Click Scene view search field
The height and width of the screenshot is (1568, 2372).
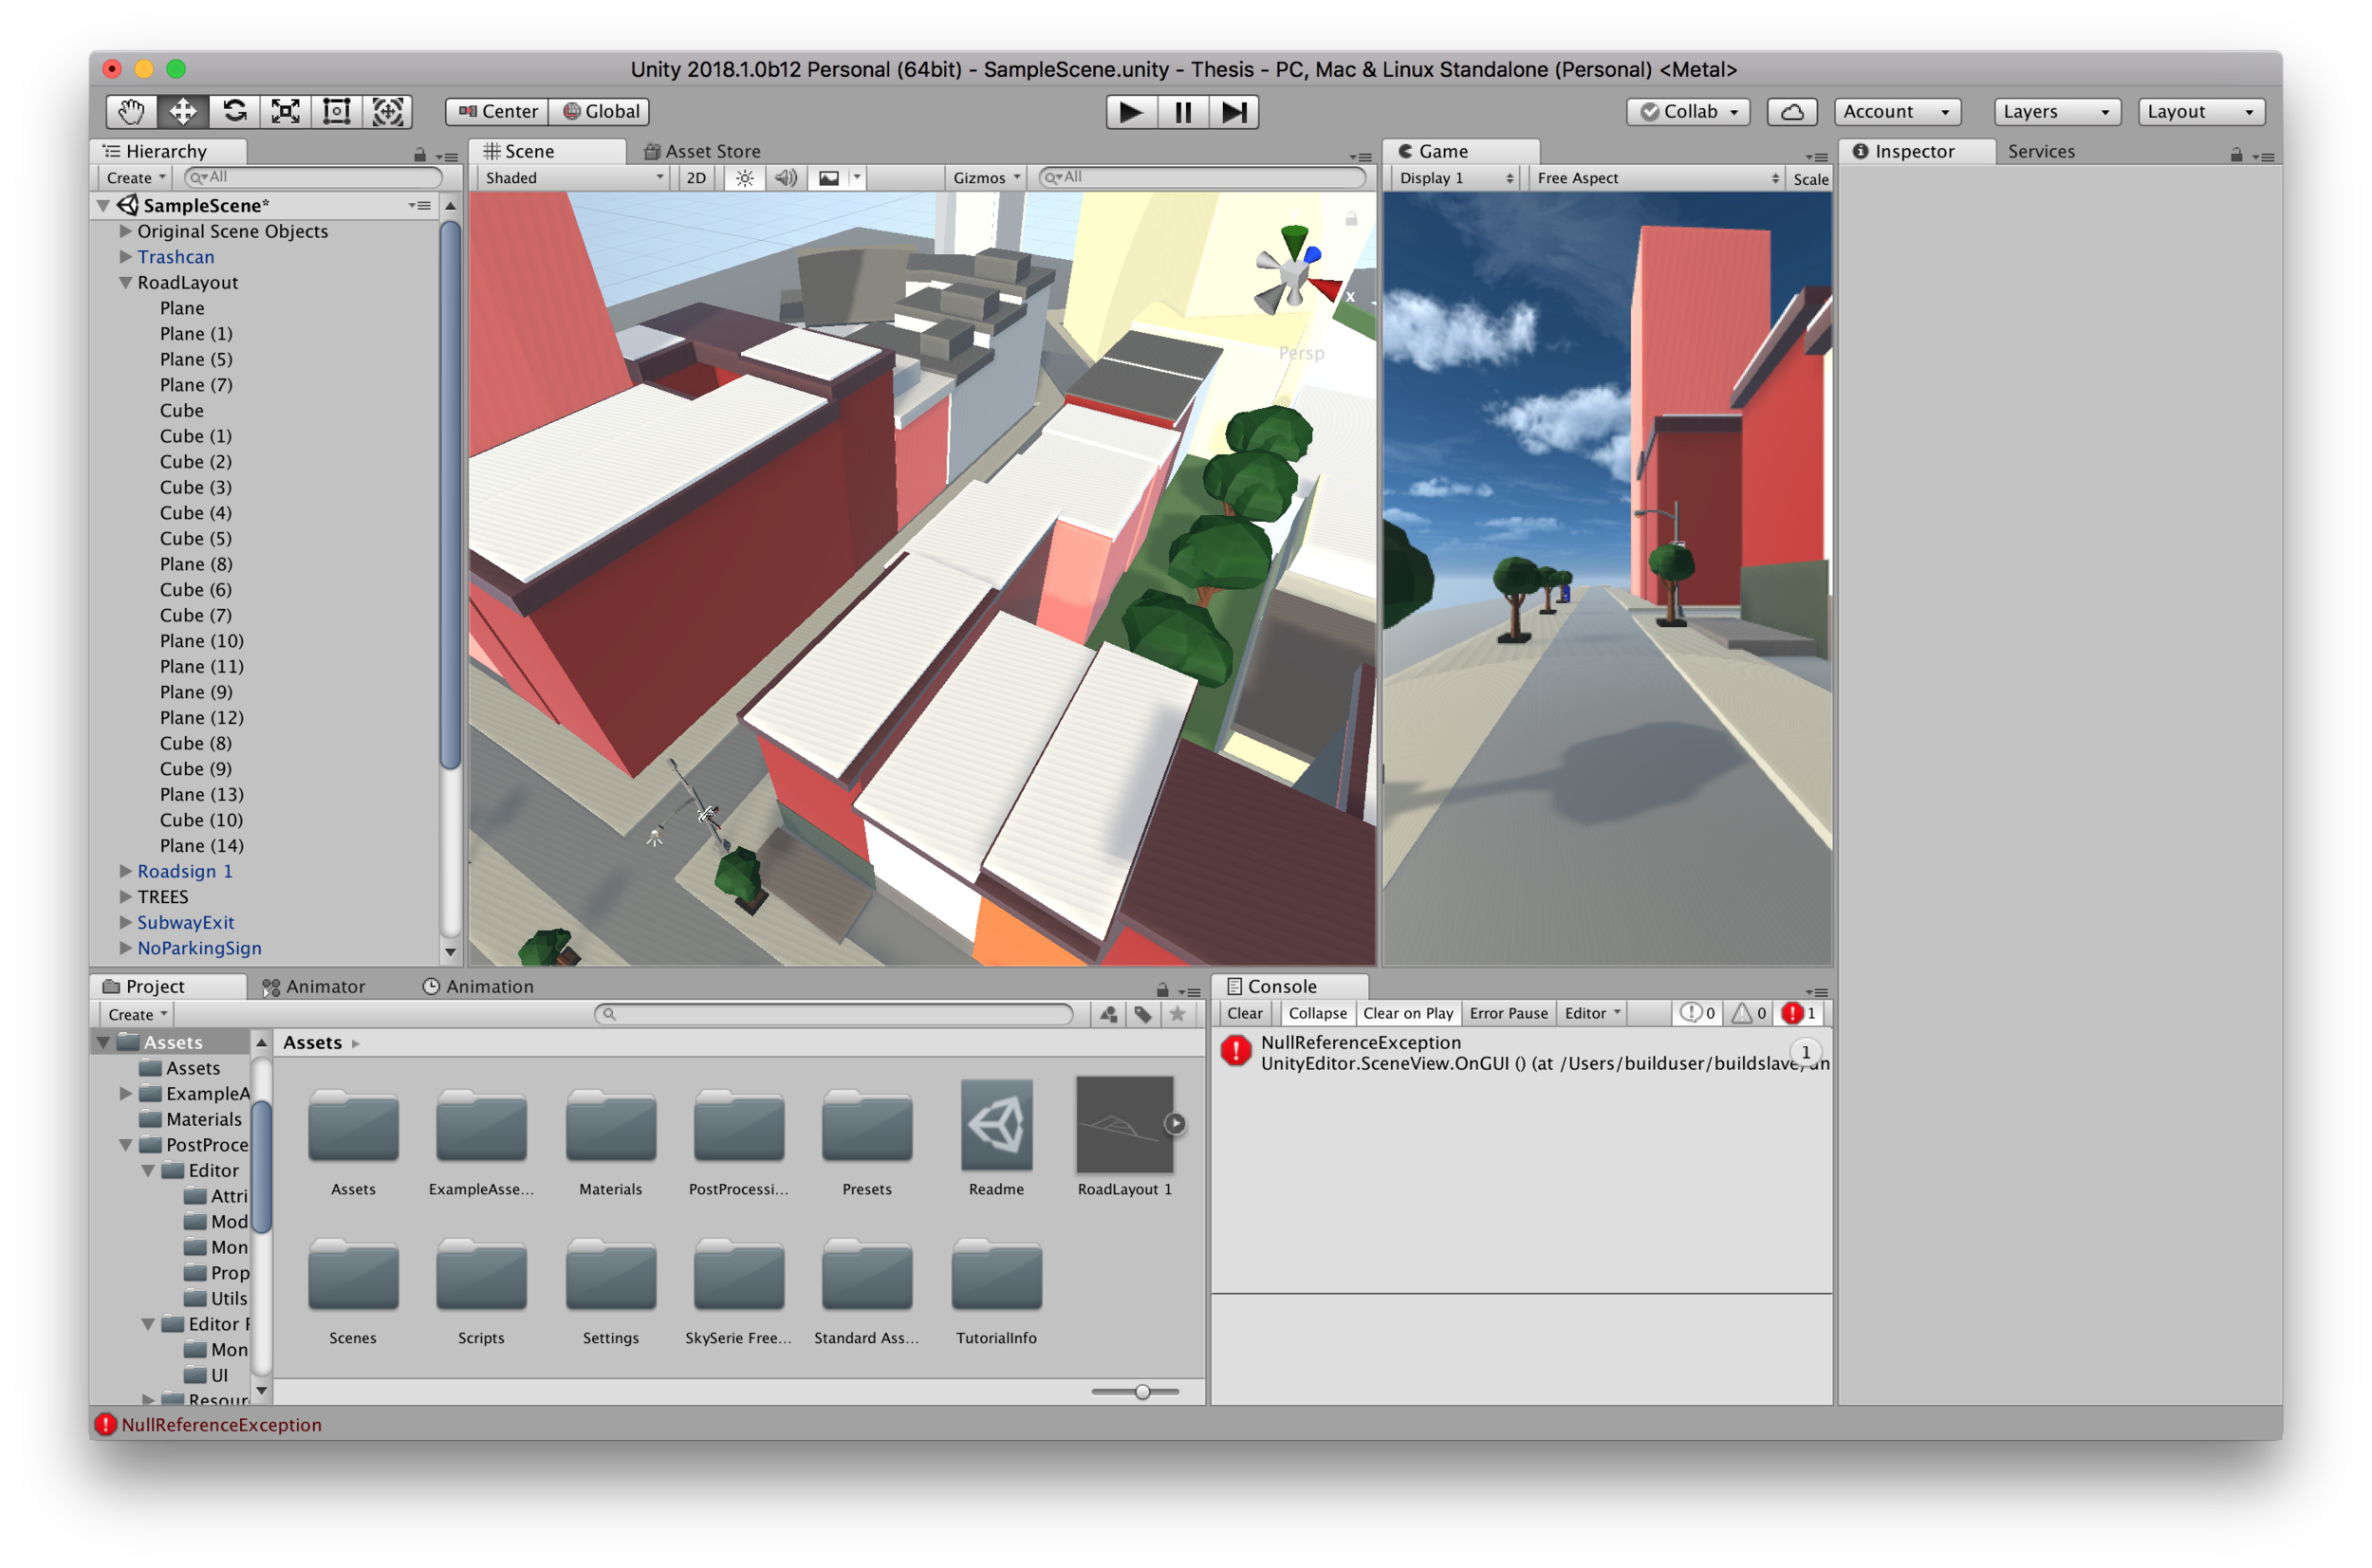click(x=1202, y=177)
